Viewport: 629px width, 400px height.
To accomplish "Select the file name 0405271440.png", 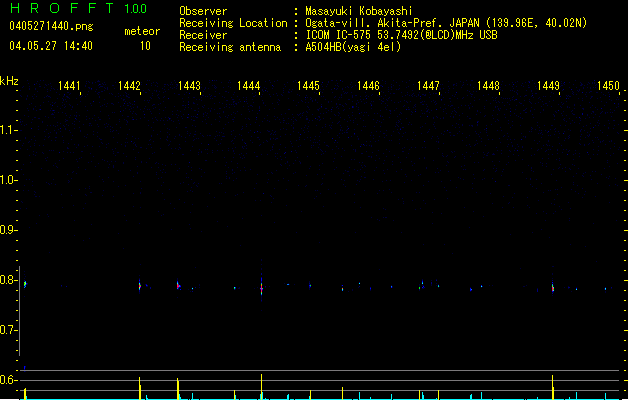I will click(x=51, y=26).
